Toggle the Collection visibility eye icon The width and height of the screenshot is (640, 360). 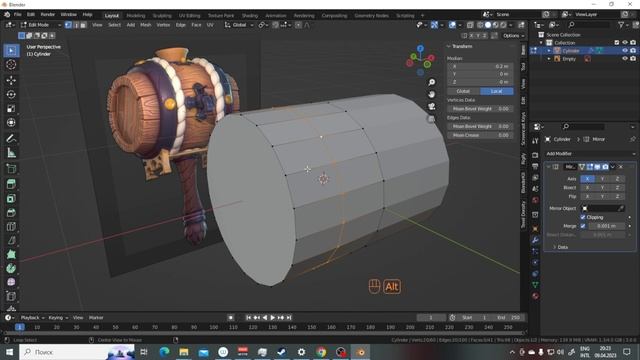[x=624, y=42]
